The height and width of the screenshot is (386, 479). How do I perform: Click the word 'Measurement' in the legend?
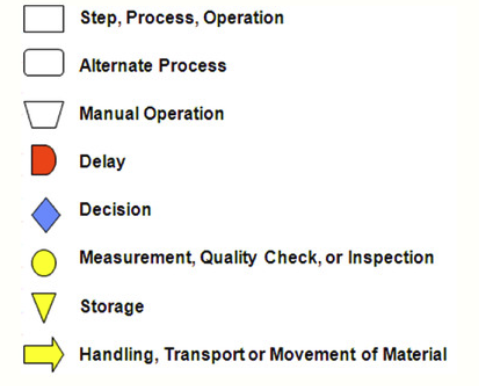click(137, 258)
